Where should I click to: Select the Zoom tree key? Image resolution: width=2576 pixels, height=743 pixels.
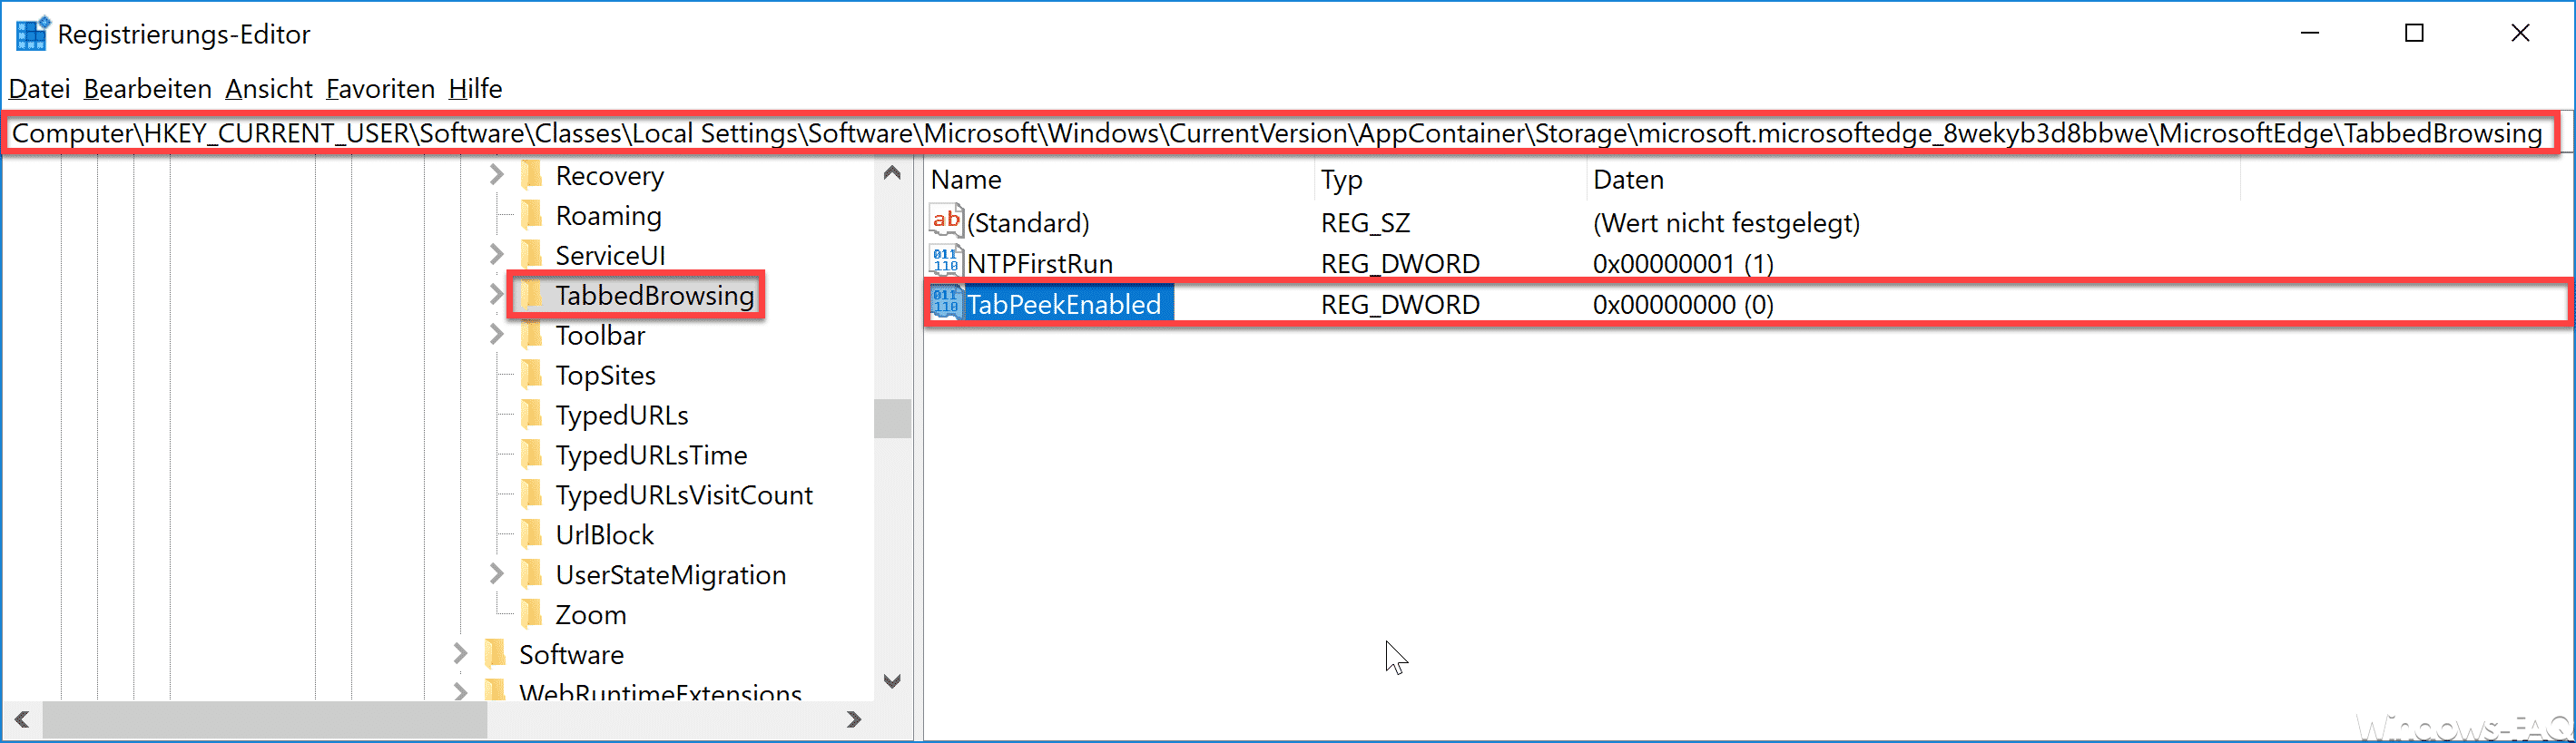point(591,616)
